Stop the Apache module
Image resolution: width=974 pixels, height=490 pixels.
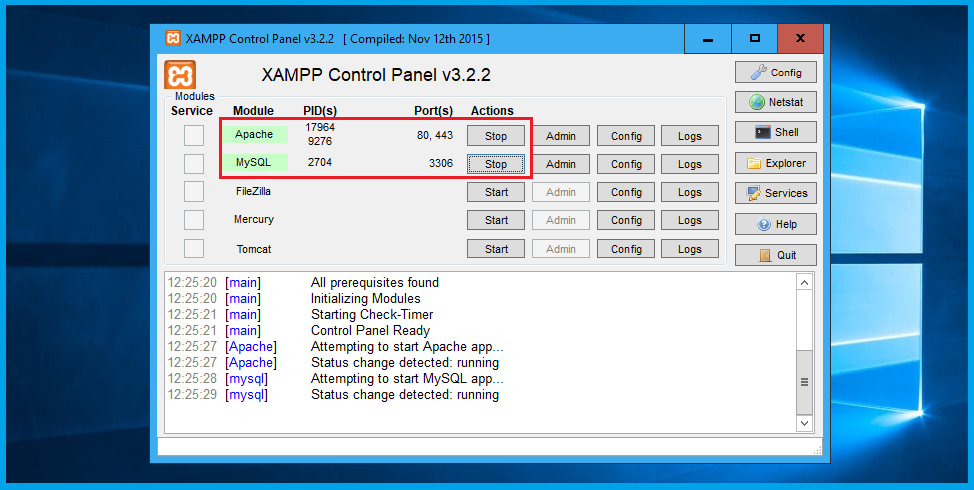tap(496, 136)
